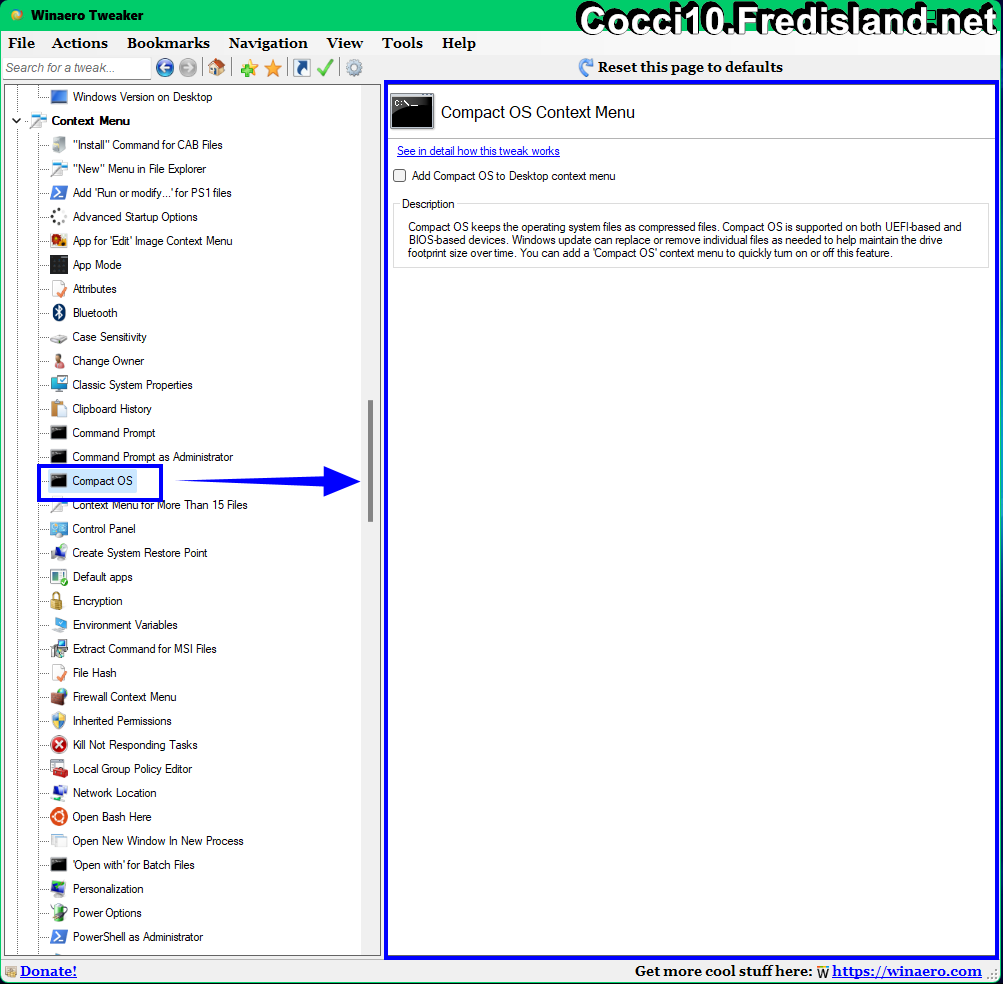Open bookmarks with the orange star icon
This screenshot has height=984, width=1003.
pyautogui.click(x=273, y=67)
